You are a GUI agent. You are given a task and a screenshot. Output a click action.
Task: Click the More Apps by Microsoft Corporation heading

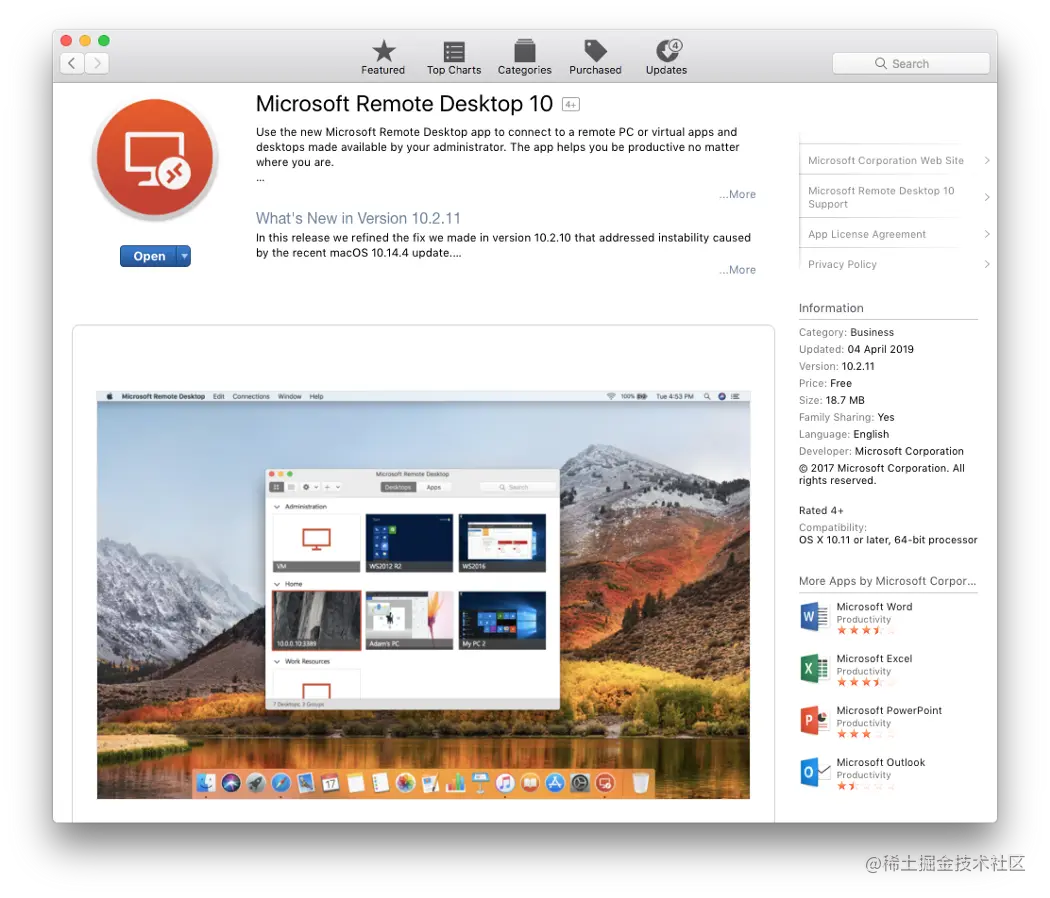(887, 581)
